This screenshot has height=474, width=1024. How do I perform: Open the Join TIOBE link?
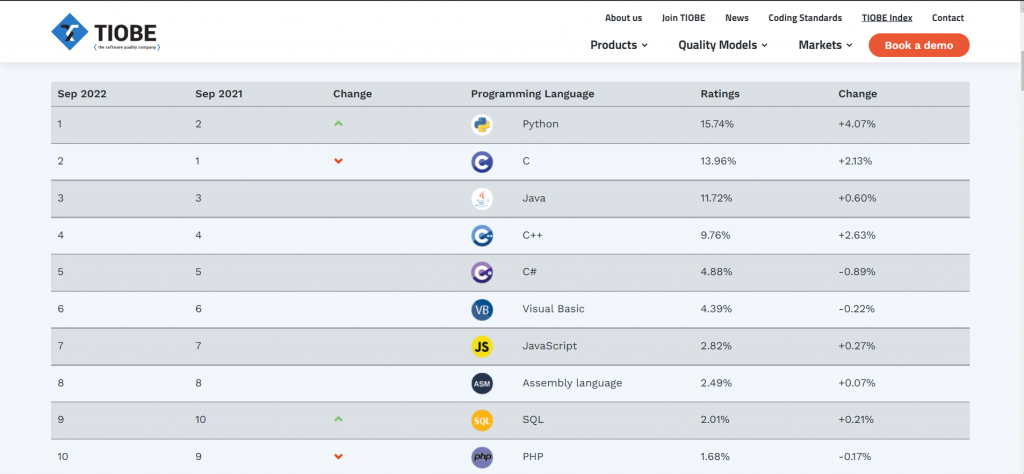pos(683,18)
